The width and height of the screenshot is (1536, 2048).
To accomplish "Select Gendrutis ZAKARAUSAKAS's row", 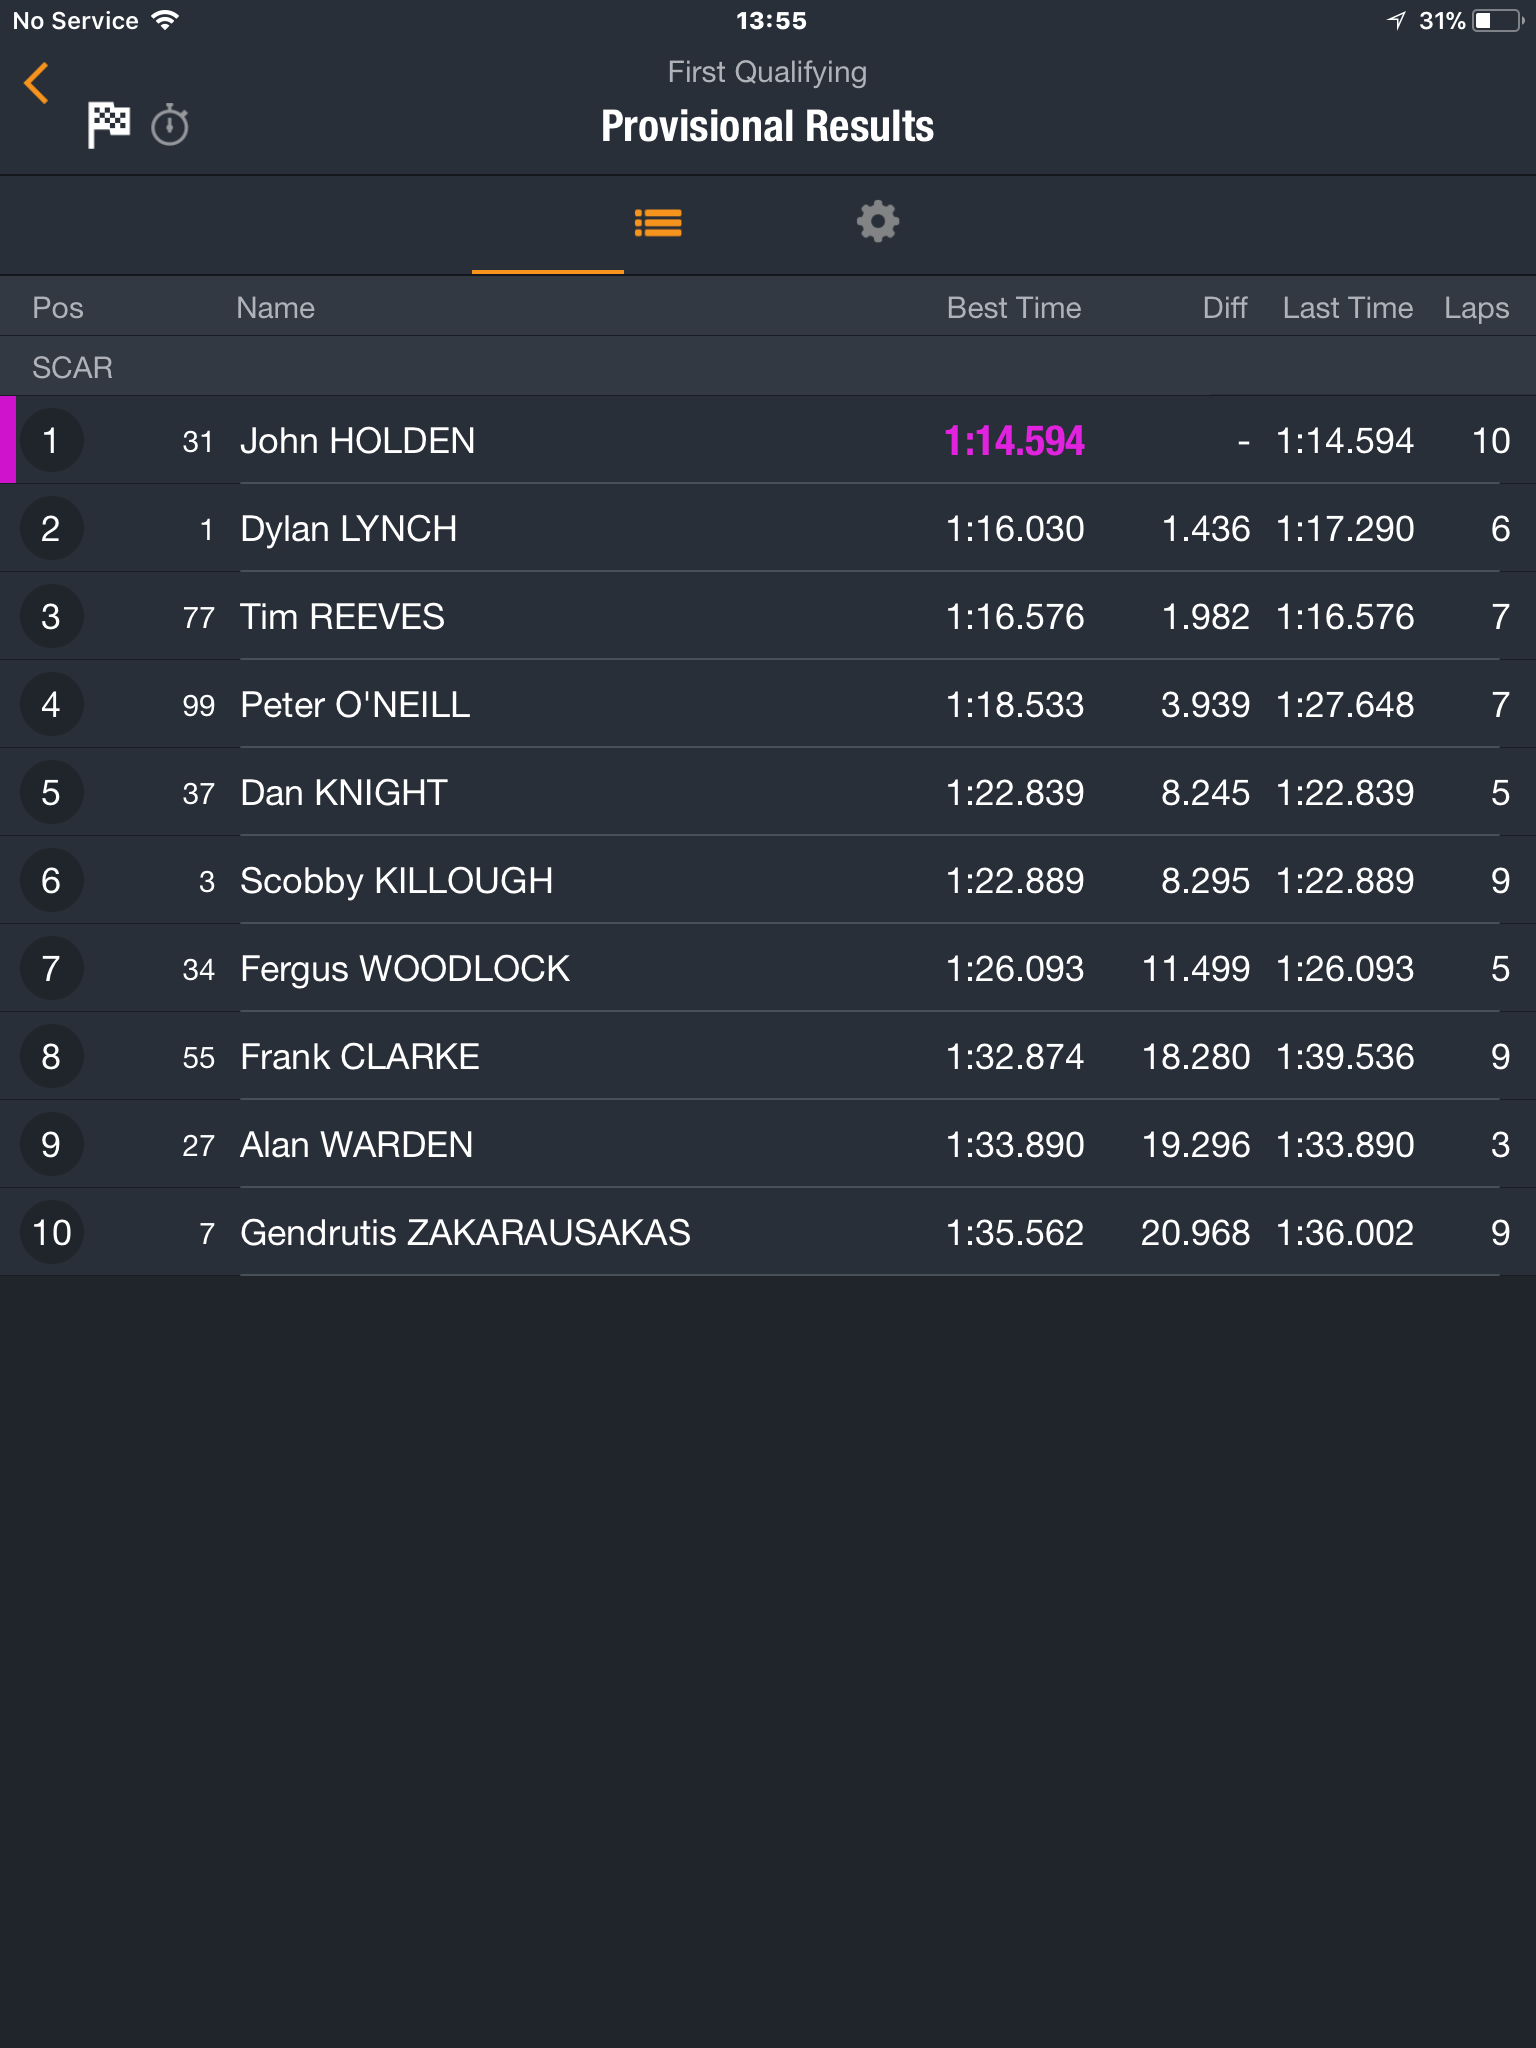I will (768, 1233).
